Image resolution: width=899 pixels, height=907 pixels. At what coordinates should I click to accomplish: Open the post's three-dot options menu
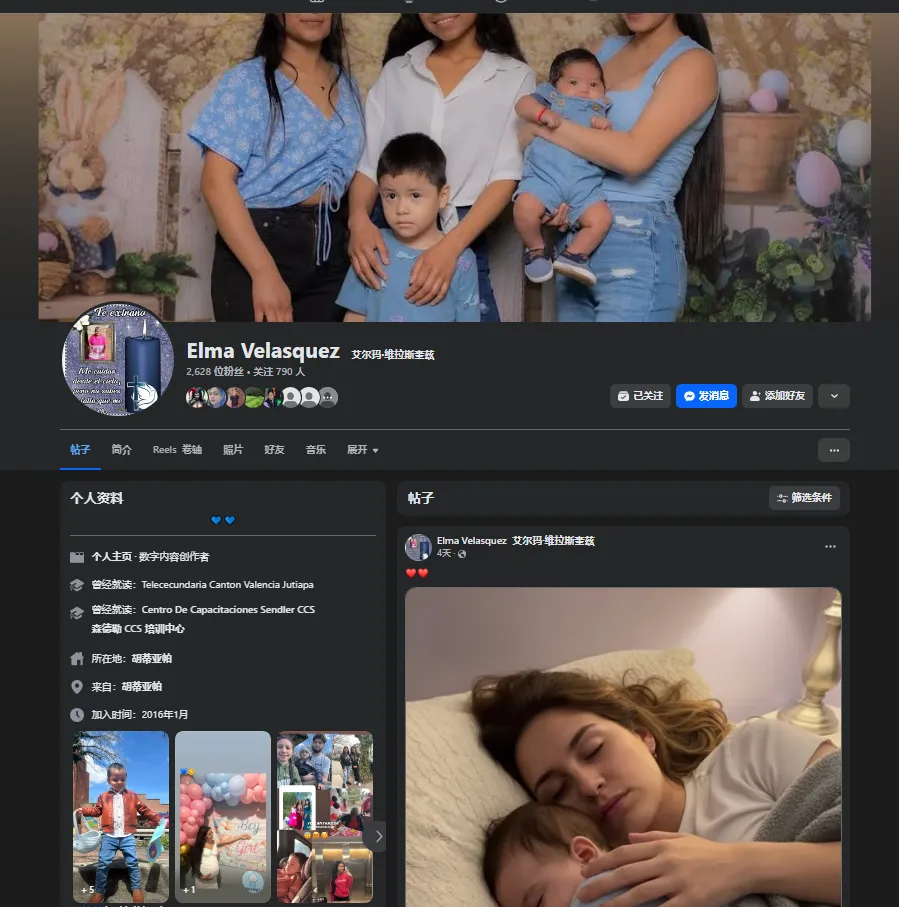pos(830,547)
